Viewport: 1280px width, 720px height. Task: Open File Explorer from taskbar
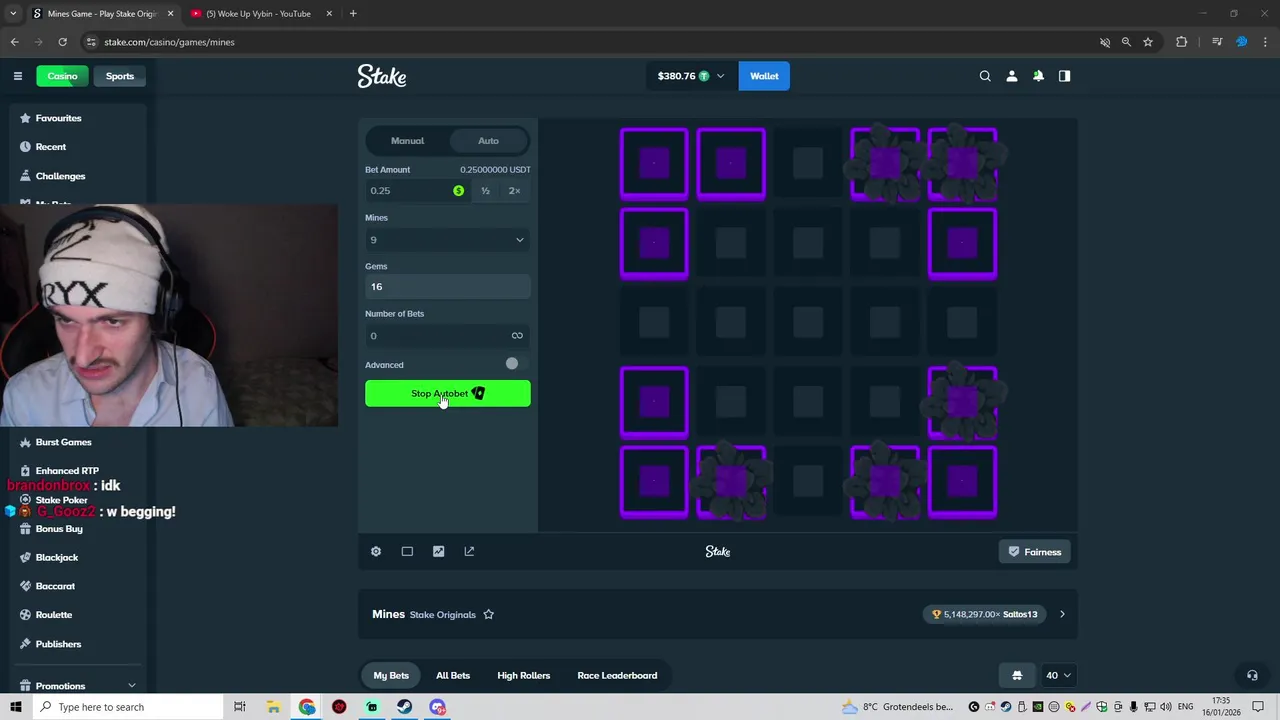273,707
